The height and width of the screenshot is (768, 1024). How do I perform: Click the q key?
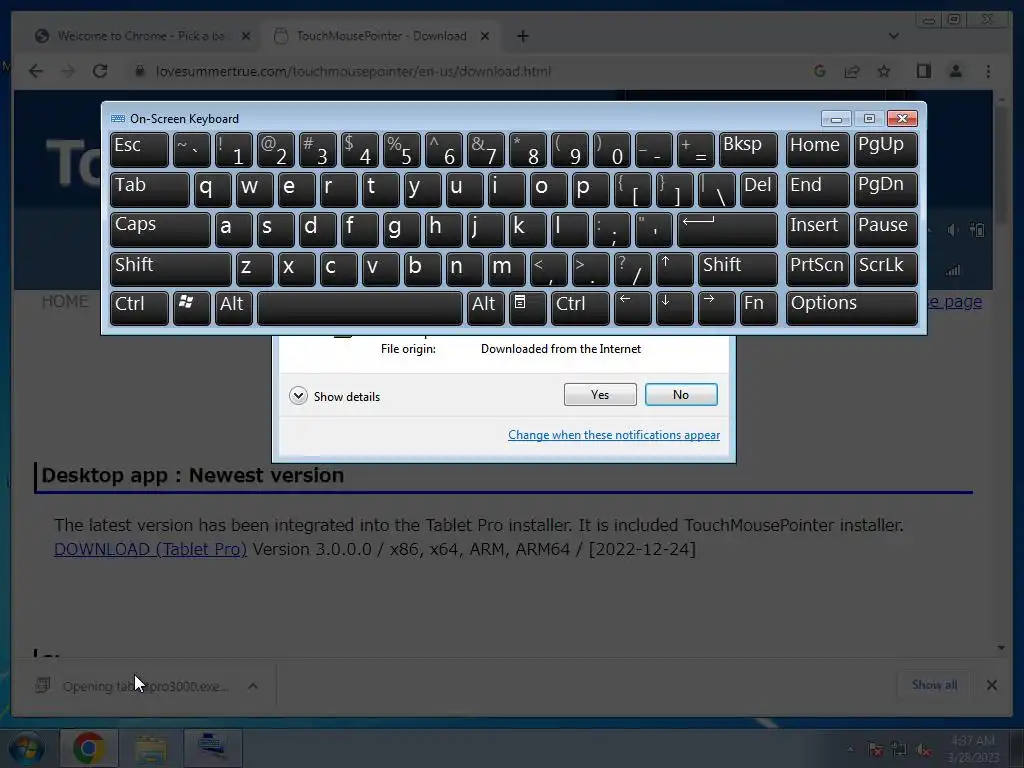coord(212,189)
